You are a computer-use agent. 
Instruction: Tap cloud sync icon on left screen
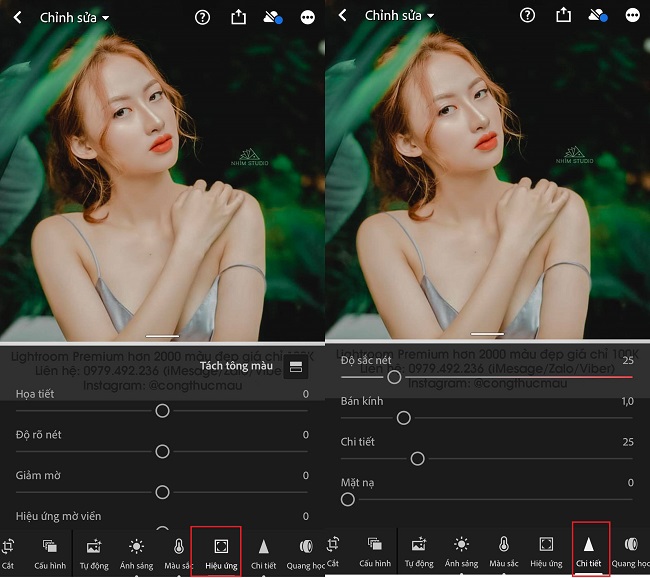coord(273,17)
